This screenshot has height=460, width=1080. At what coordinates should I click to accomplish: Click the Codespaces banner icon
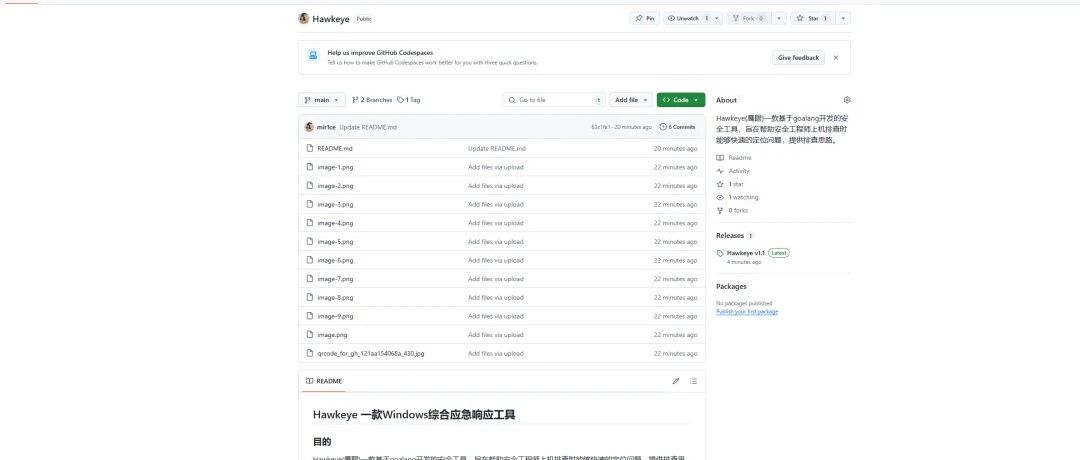tap(313, 56)
